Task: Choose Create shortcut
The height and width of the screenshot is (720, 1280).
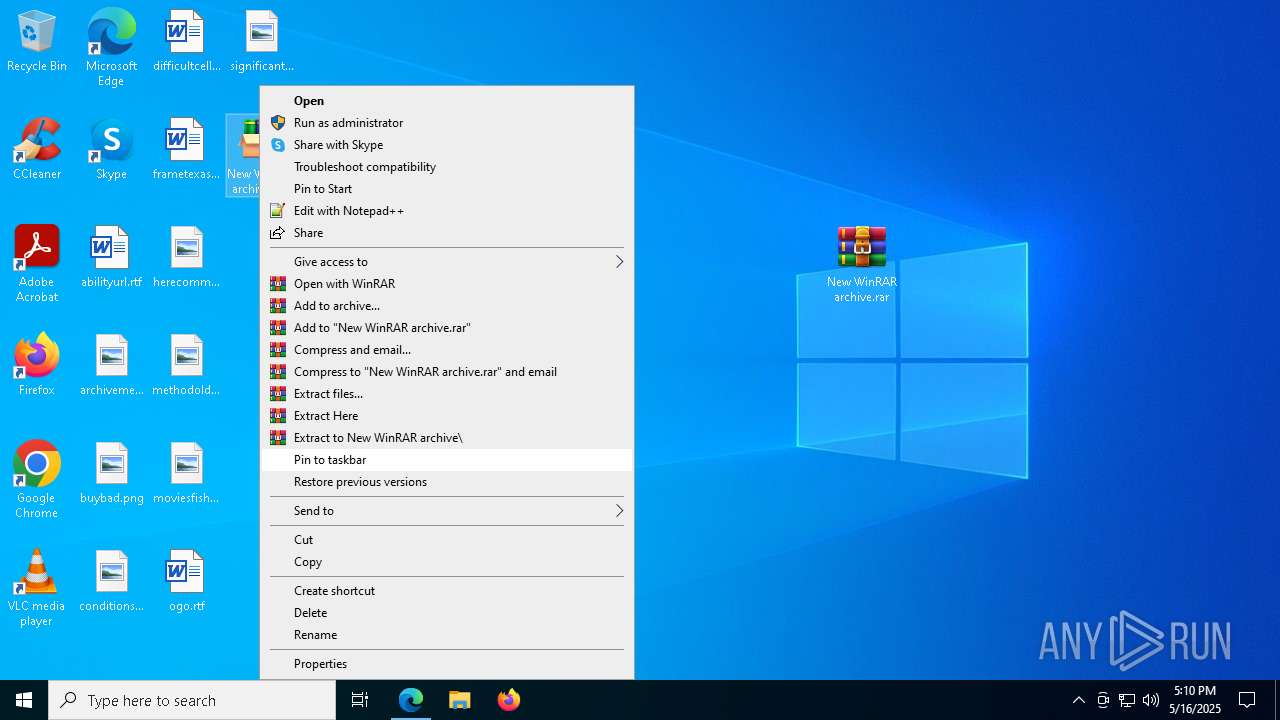Action: 447,591
